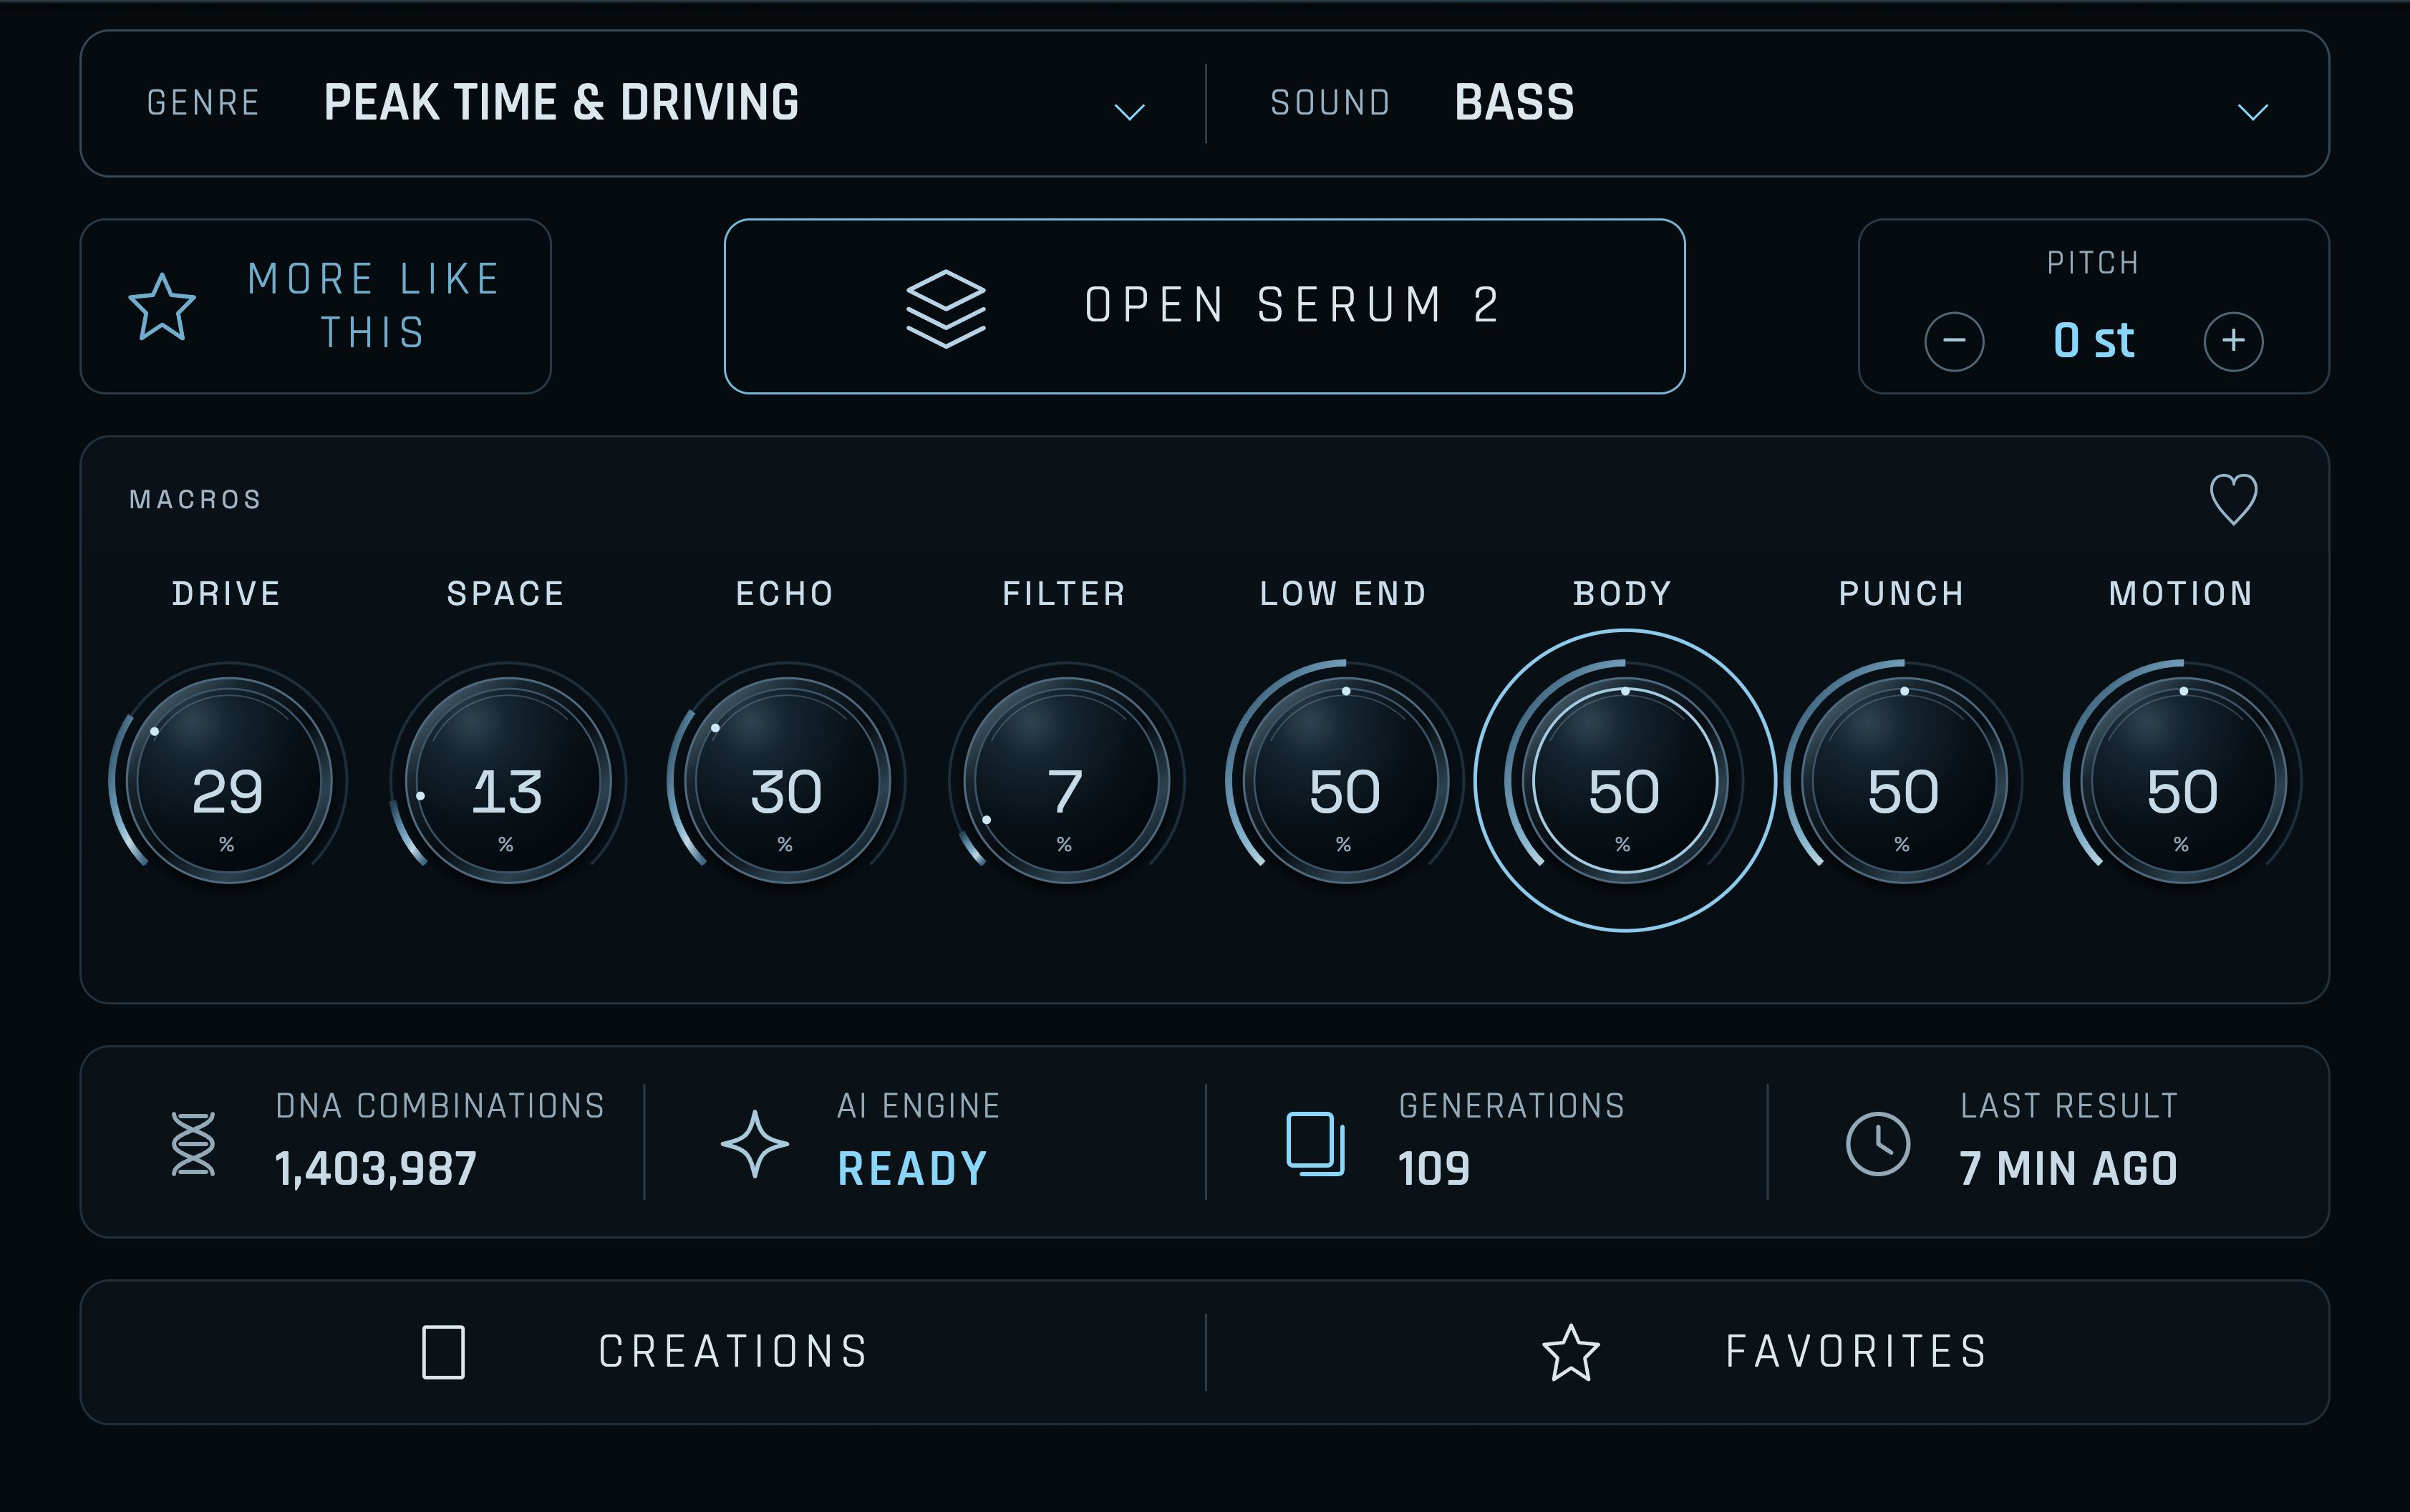The width and height of the screenshot is (2410, 1512).
Task: Click the AI Engine READY status
Action: click(x=913, y=1169)
